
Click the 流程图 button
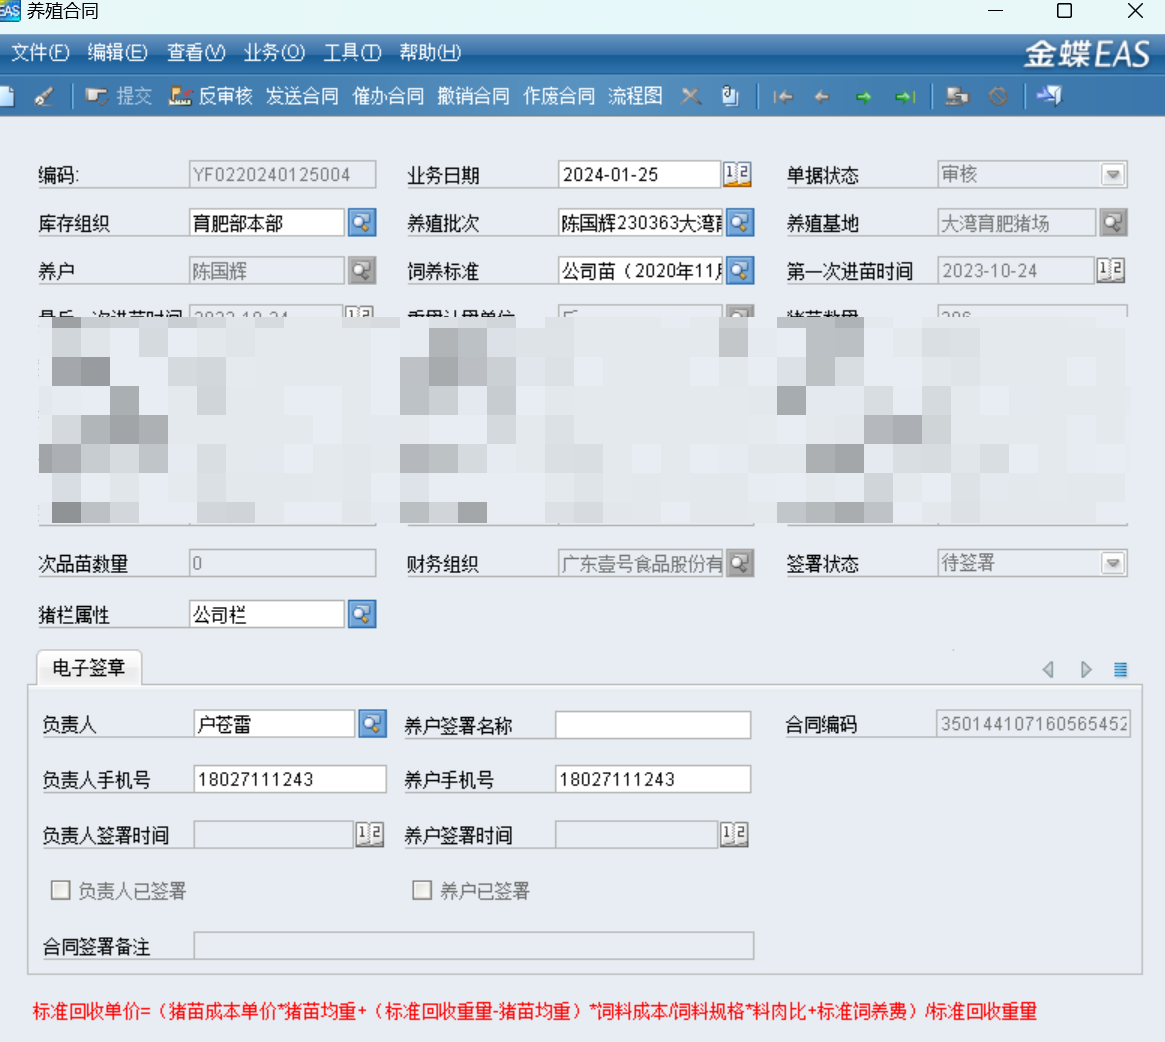coord(635,96)
